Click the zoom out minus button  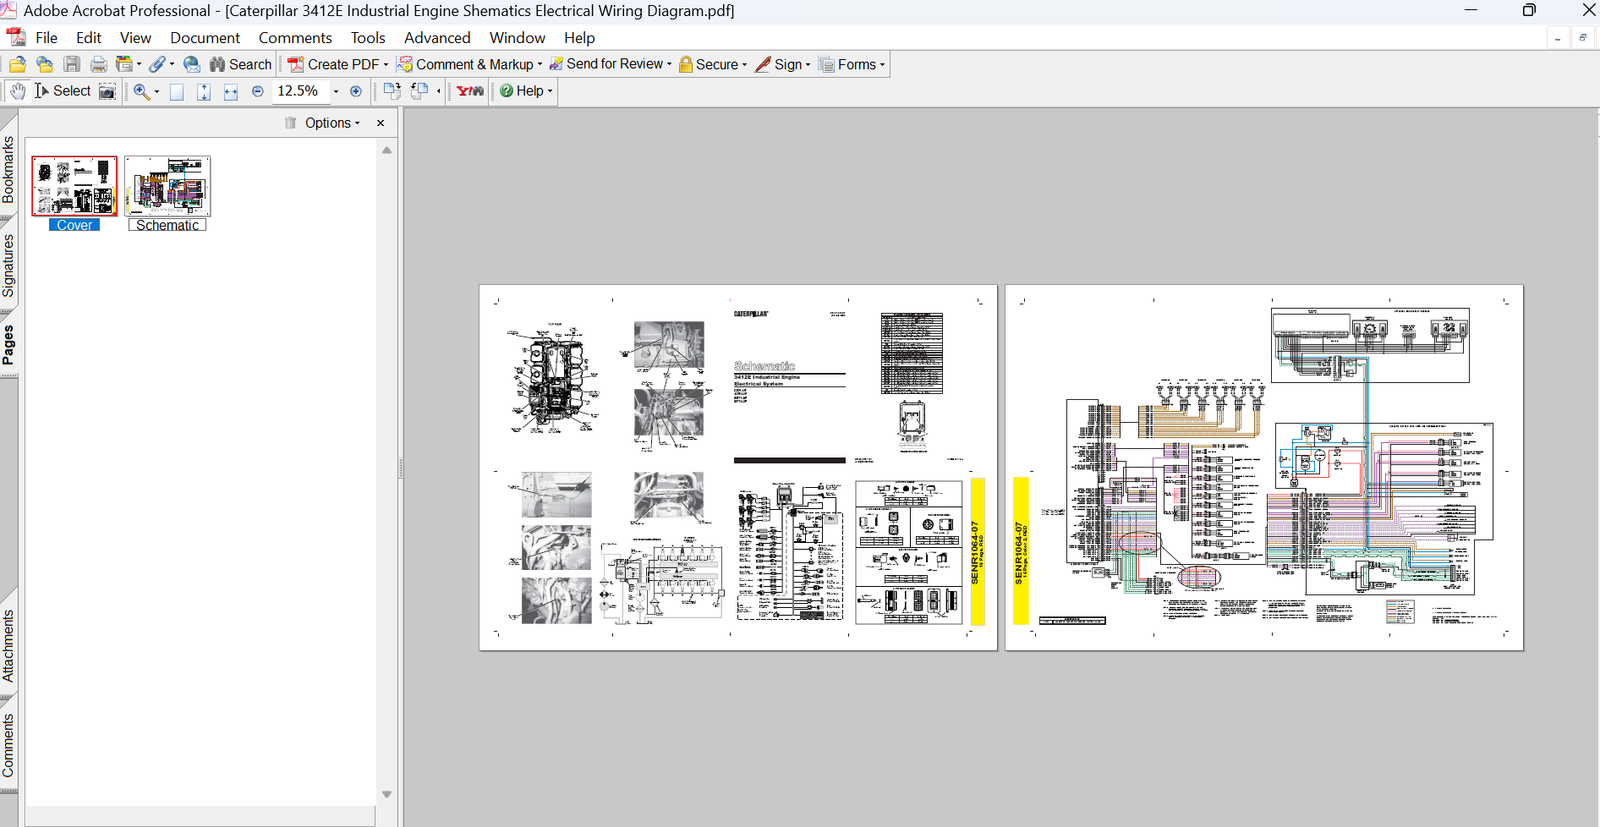point(258,91)
